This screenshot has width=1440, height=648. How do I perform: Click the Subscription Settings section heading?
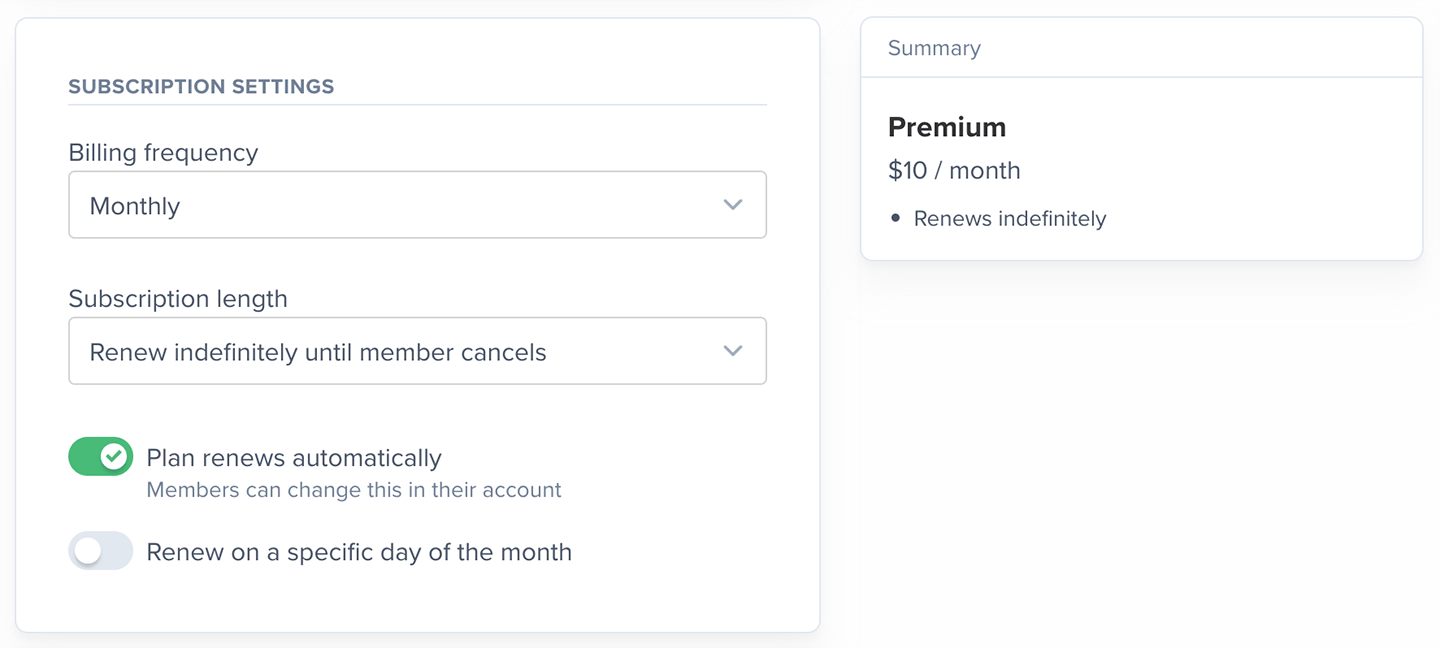click(x=201, y=86)
